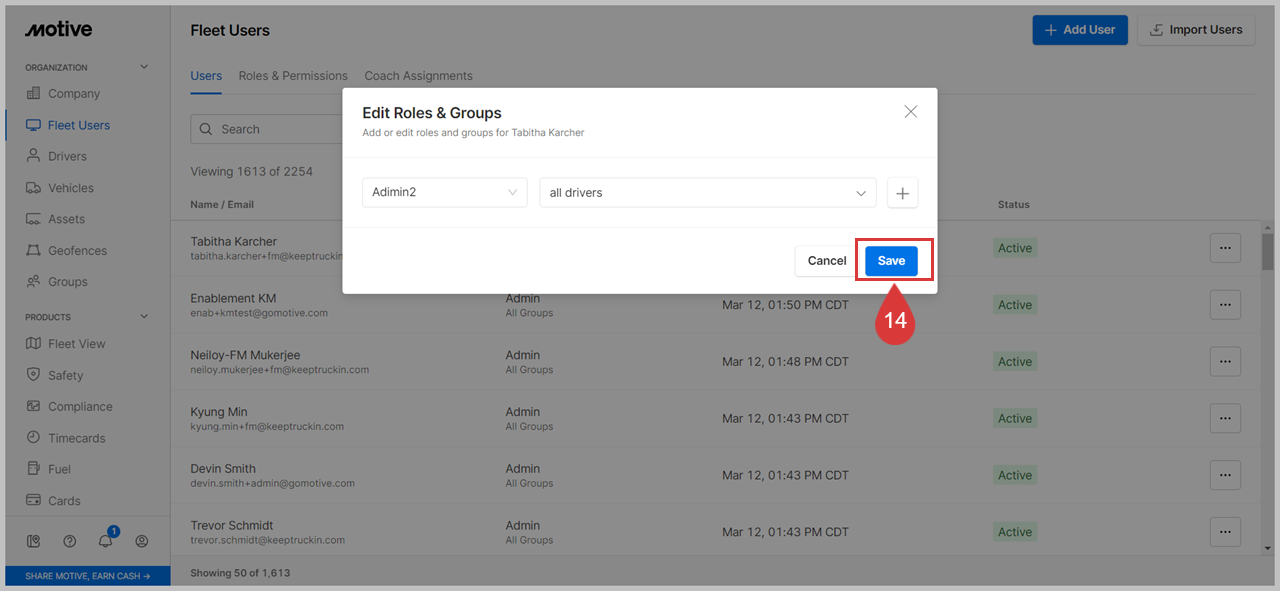Select user name Devin Smith

click(x=223, y=468)
